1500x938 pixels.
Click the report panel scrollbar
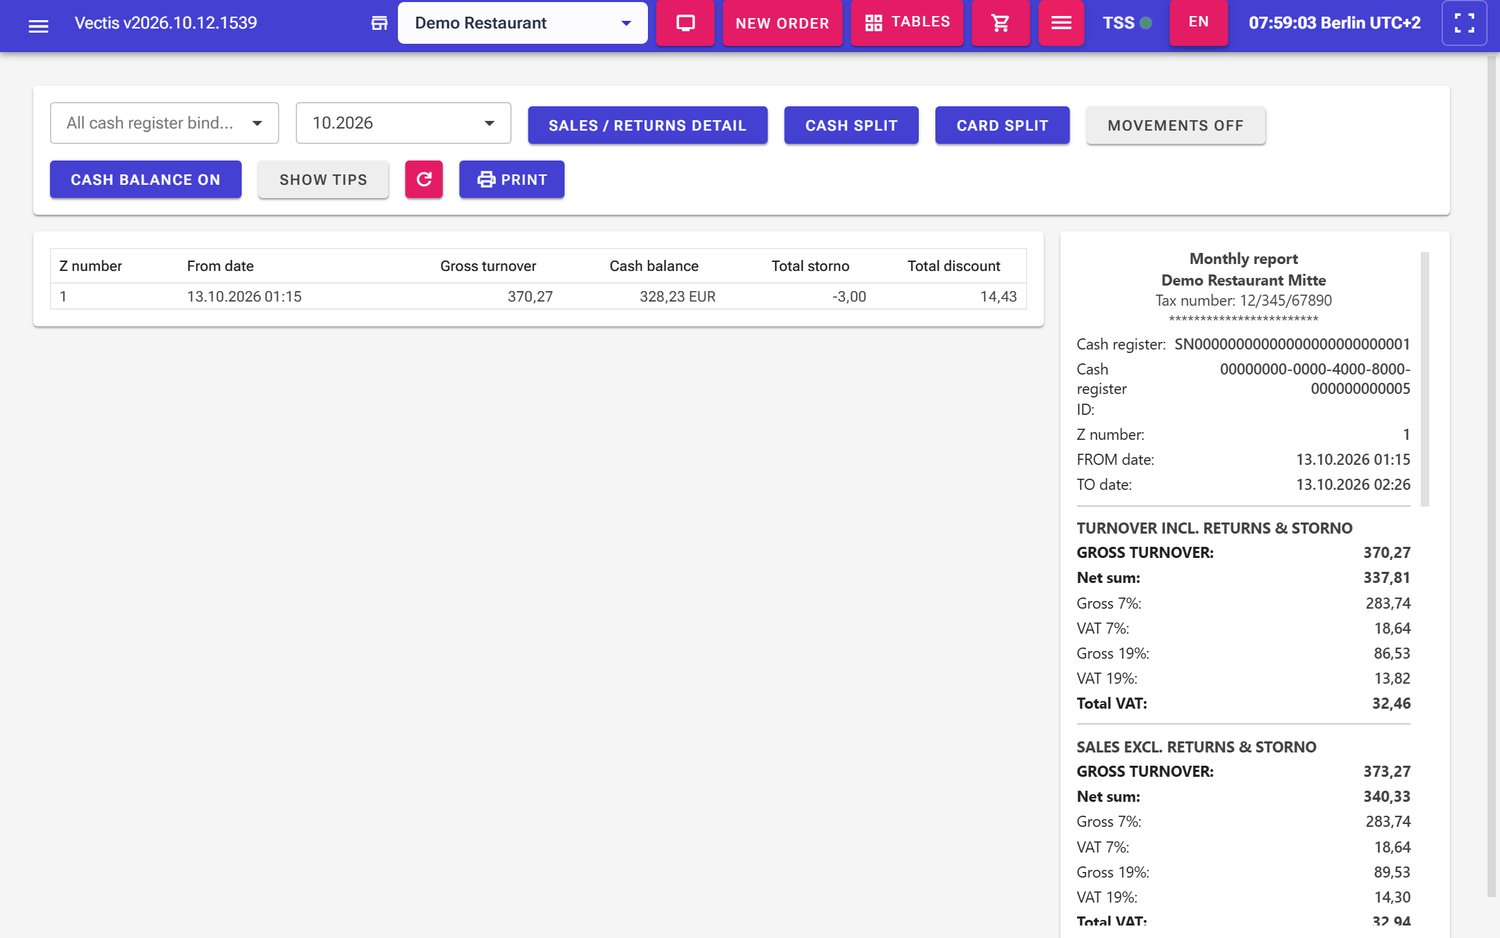point(1425,379)
